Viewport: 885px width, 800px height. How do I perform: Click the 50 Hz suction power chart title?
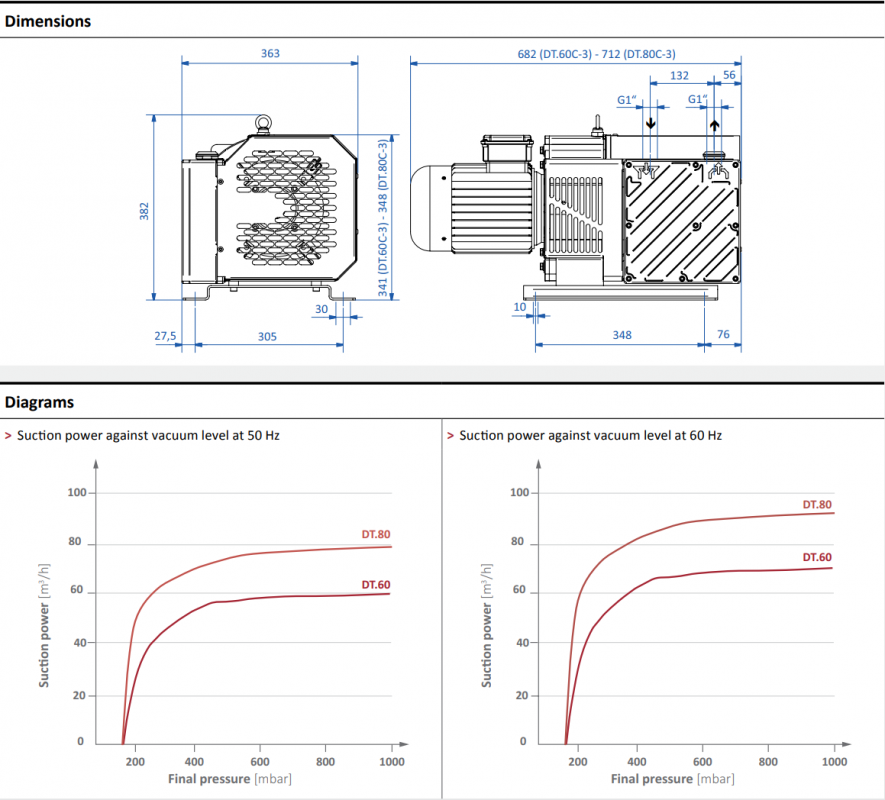coord(148,435)
